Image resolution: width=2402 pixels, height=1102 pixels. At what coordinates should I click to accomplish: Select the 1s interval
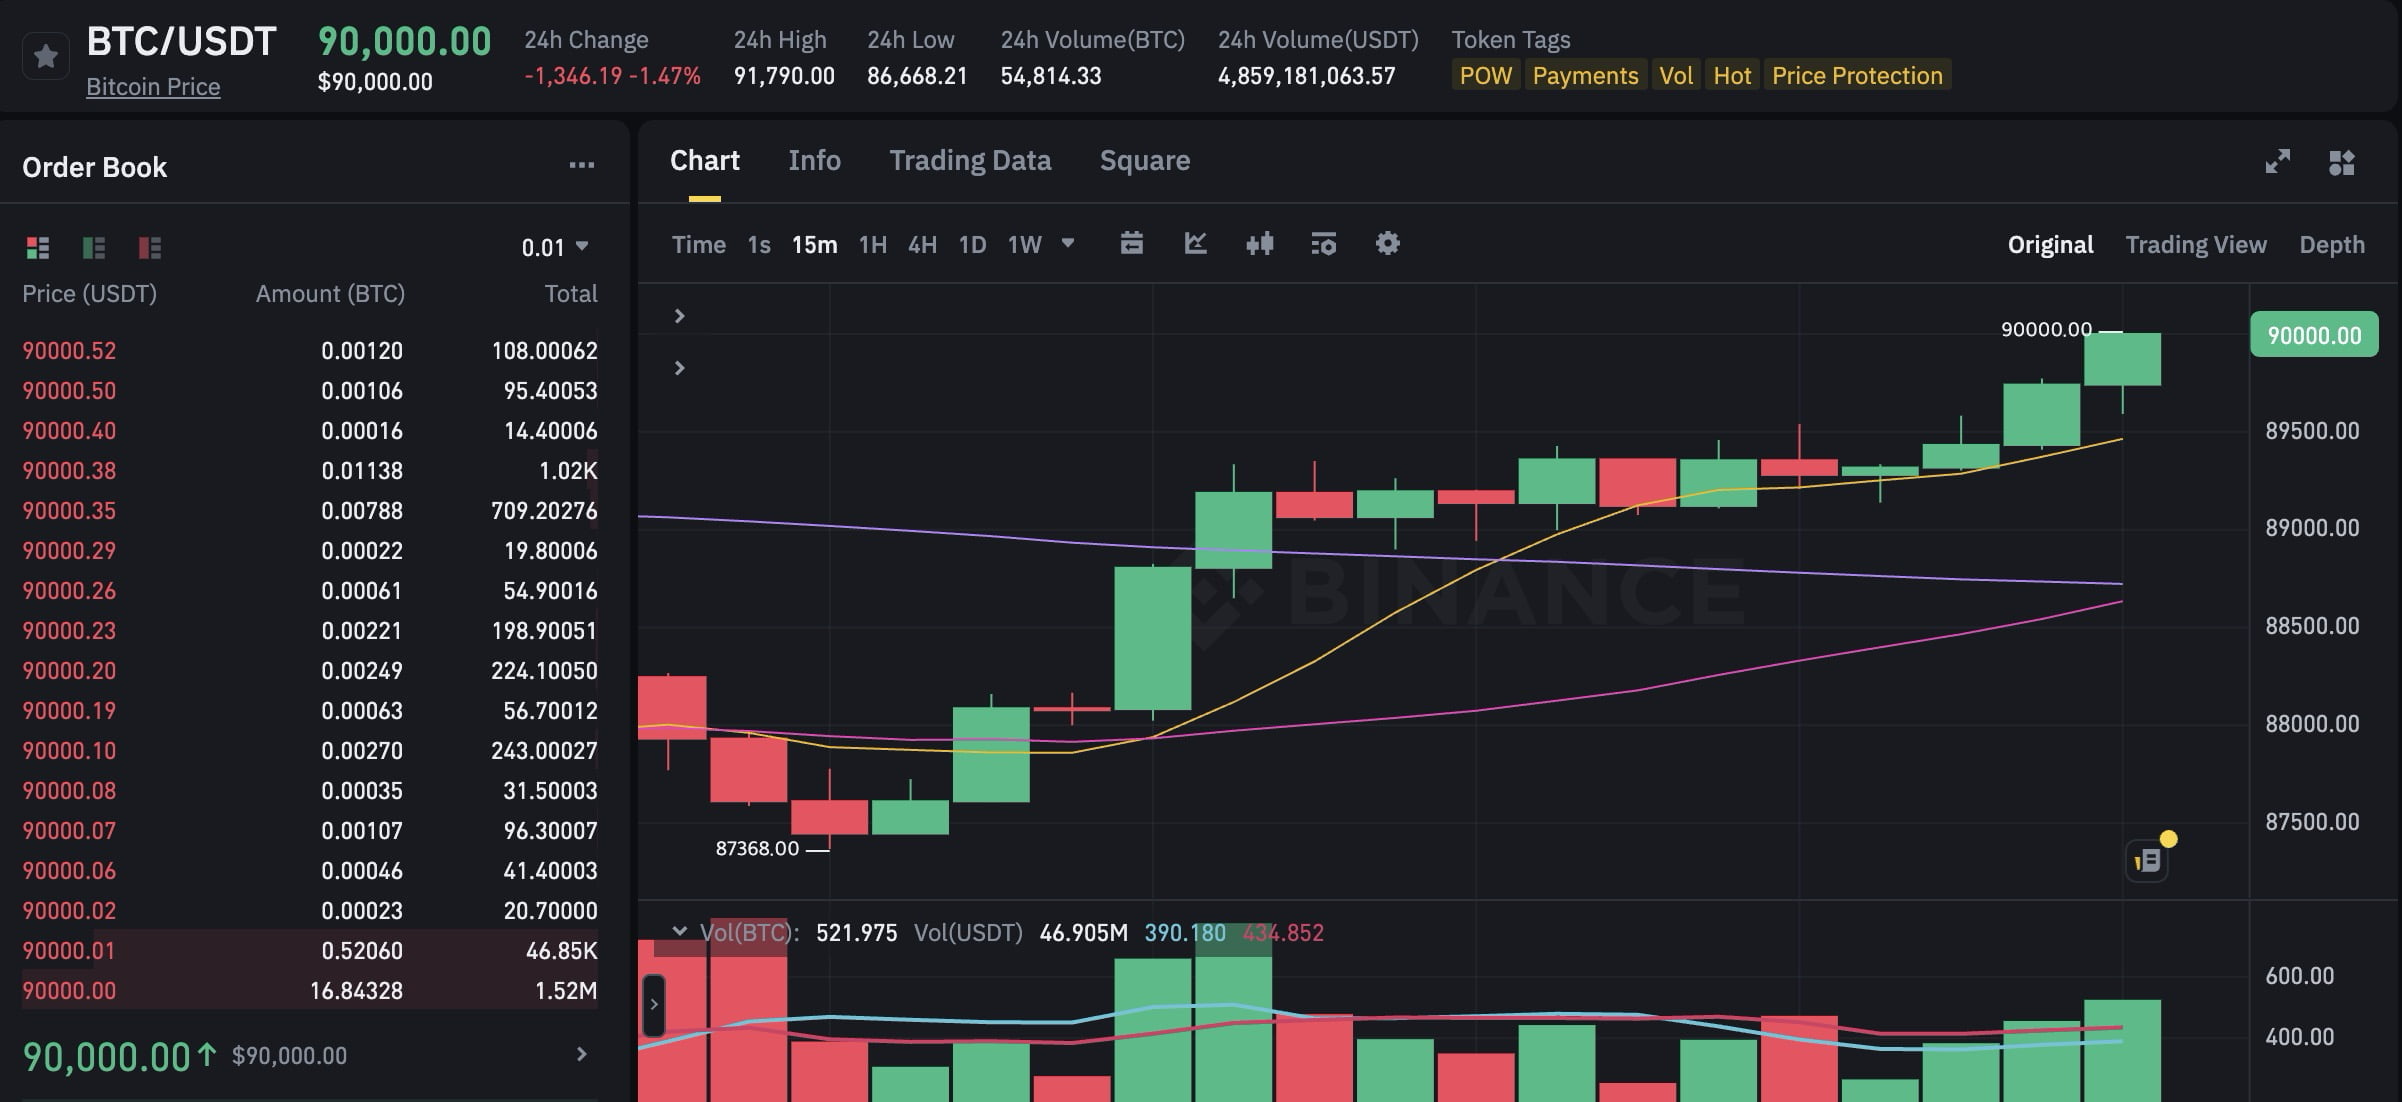759,245
